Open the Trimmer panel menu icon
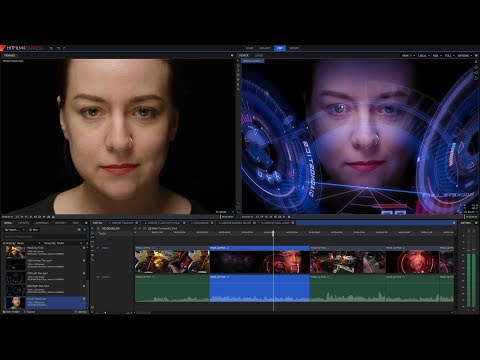The height and width of the screenshot is (360, 480). pyautogui.click(x=232, y=55)
